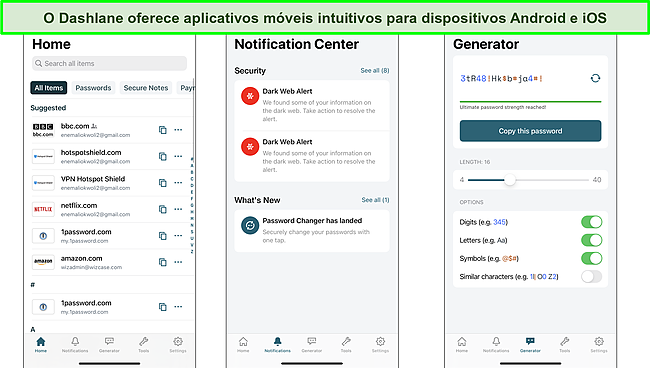This screenshot has width=650, height=368.
Task: Copy the bbc.com password
Action: [x=162, y=130]
